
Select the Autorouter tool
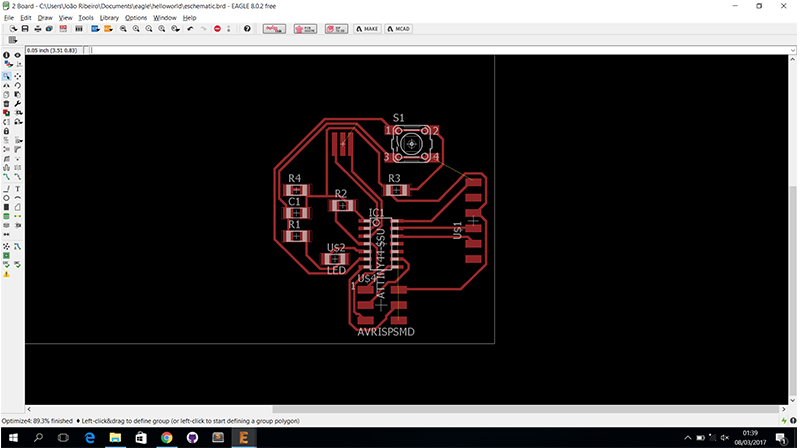click(18, 246)
